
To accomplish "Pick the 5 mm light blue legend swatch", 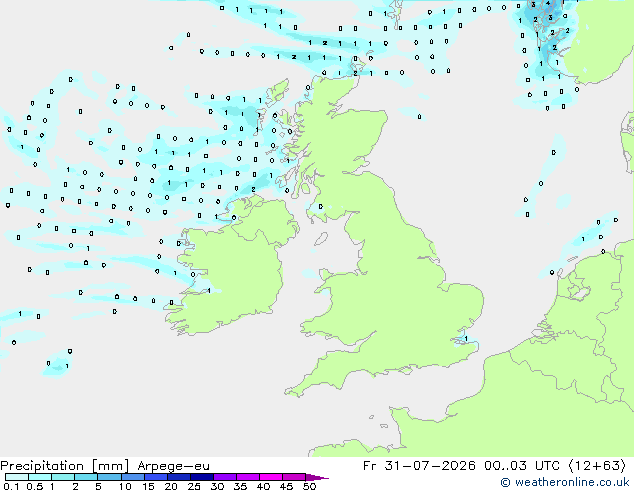I will point(109,477).
